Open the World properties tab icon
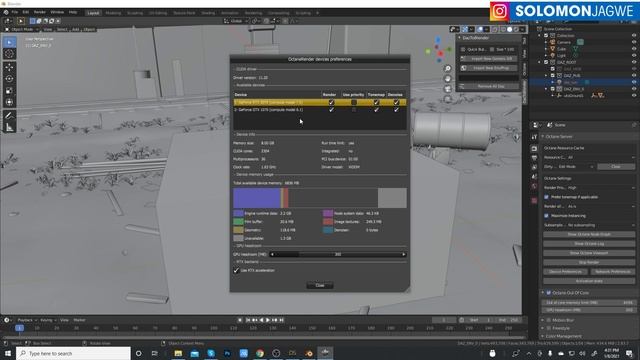Screen dimensions: 640x360 point(534,186)
